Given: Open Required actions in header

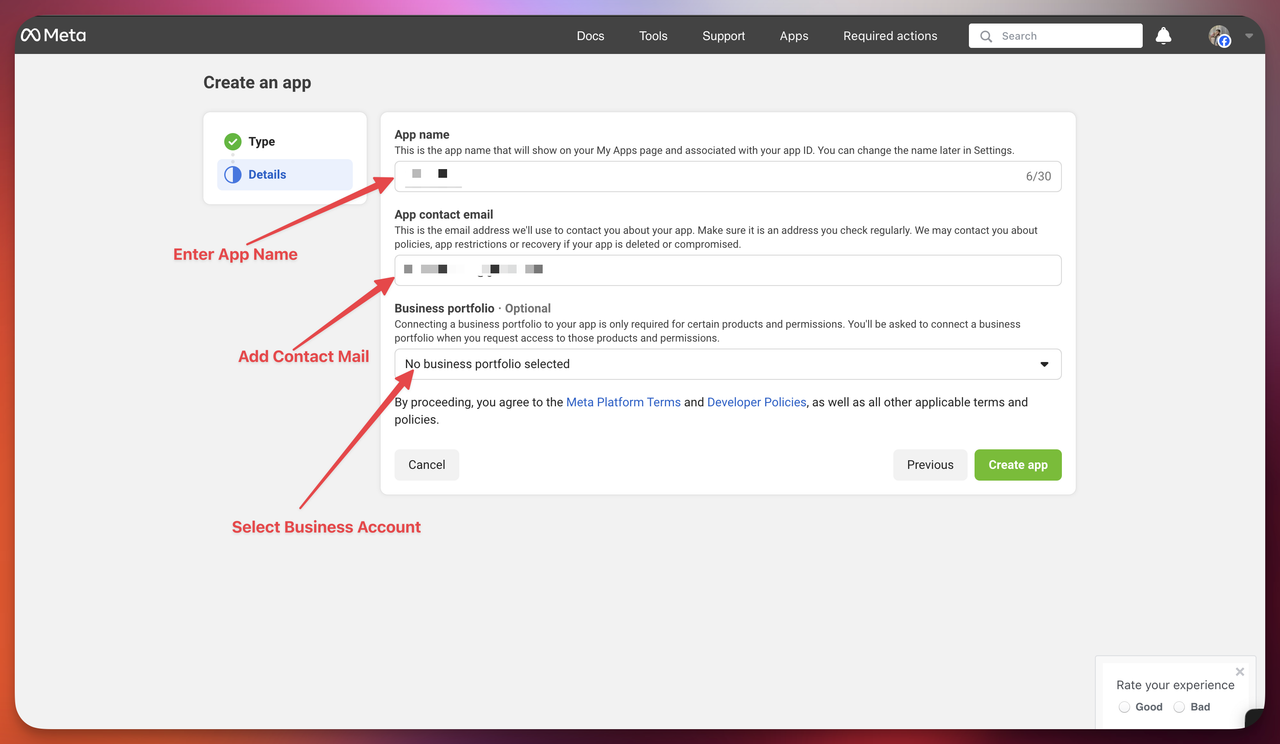Looking at the screenshot, I should coord(890,36).
